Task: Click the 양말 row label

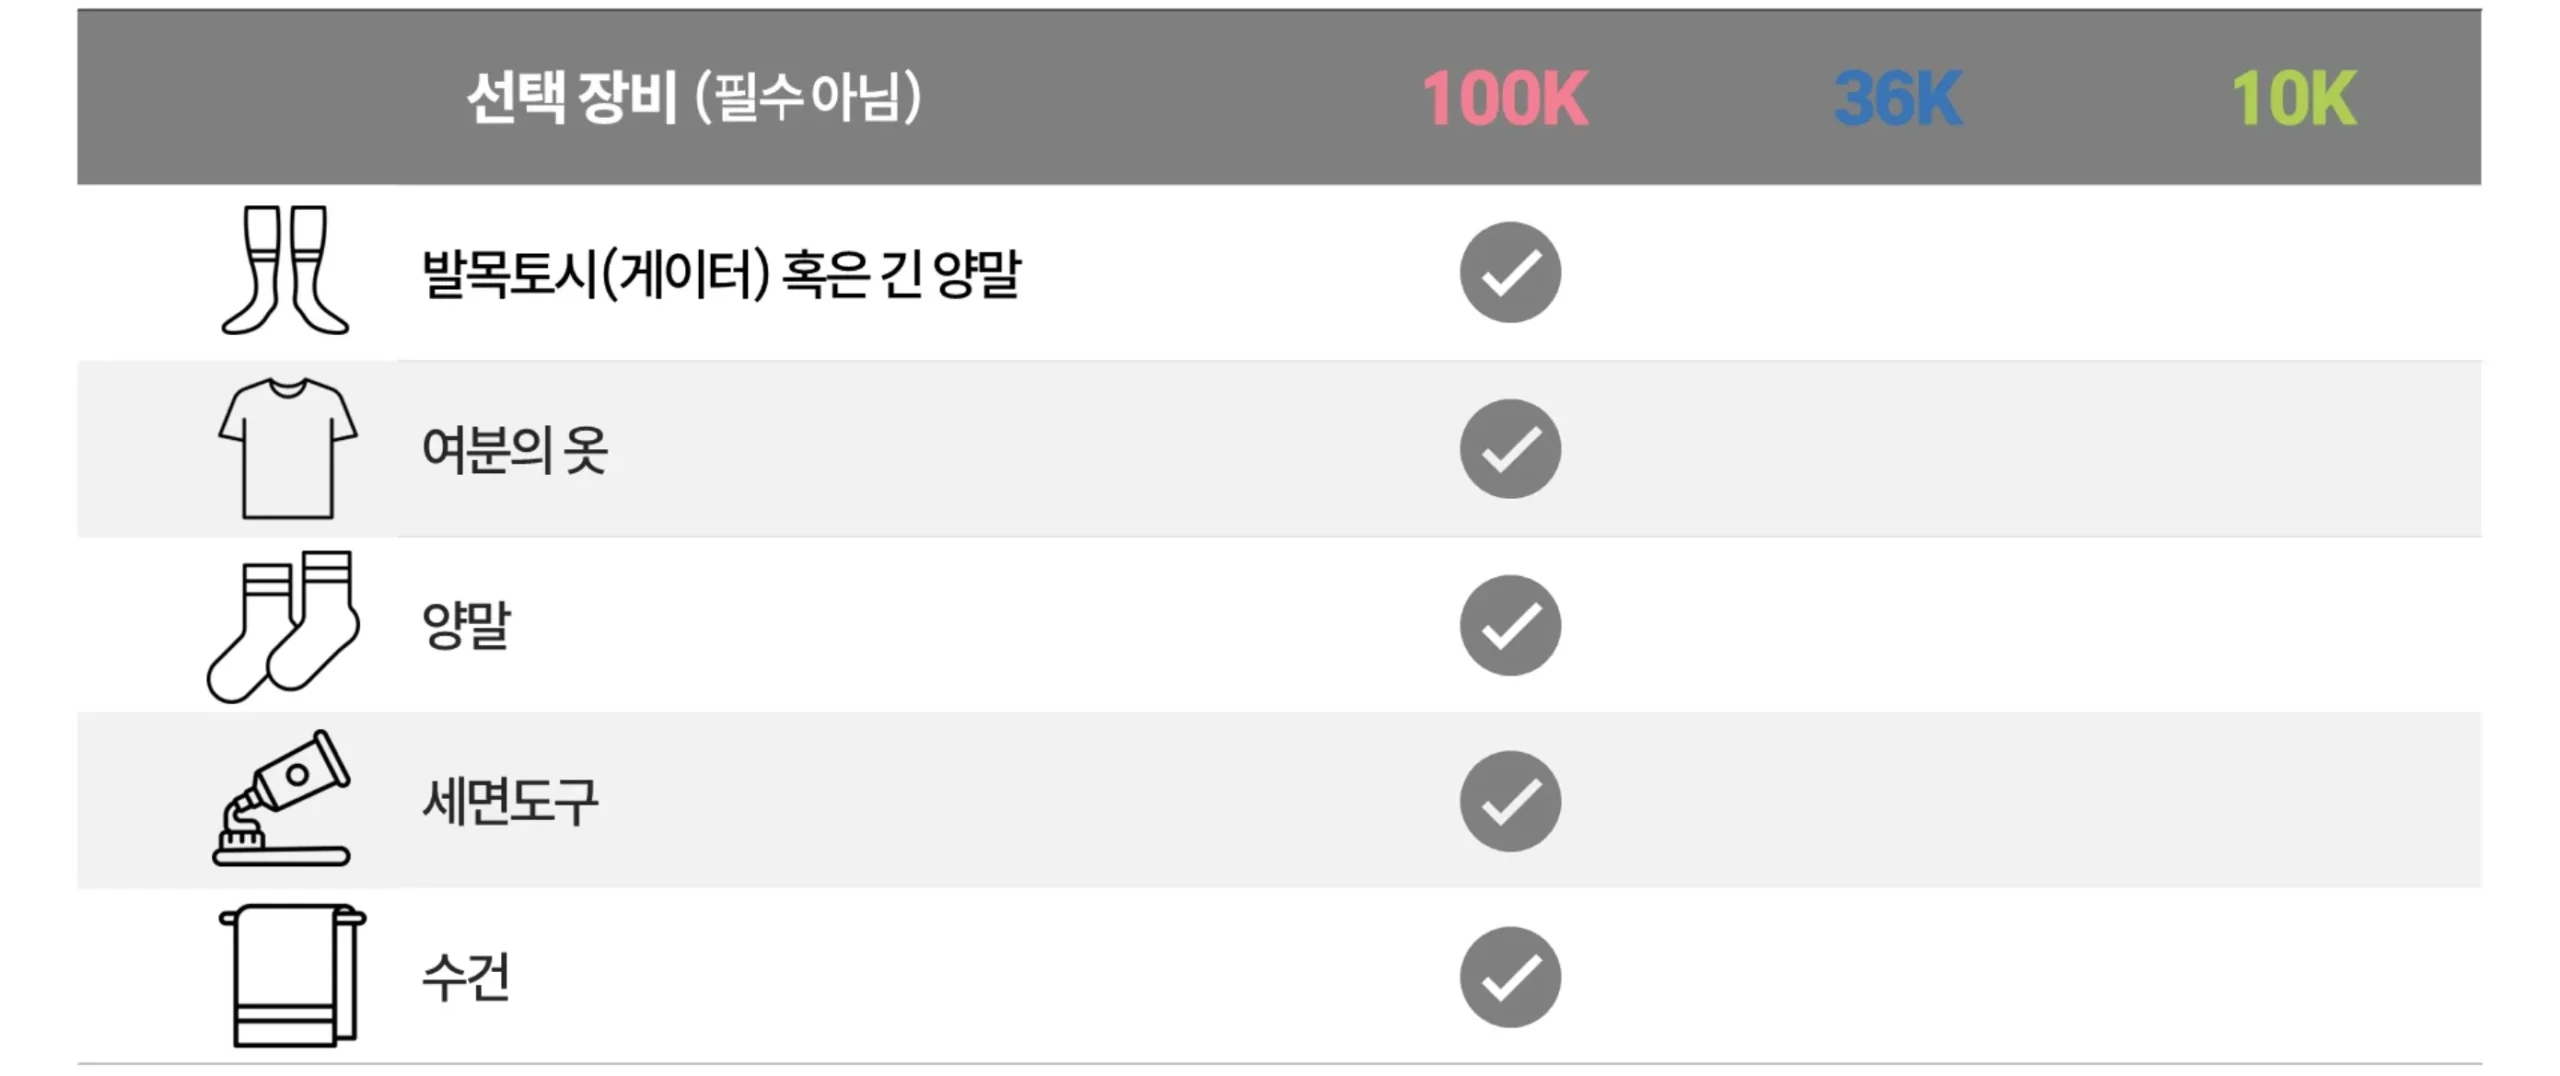Action: 467,626
